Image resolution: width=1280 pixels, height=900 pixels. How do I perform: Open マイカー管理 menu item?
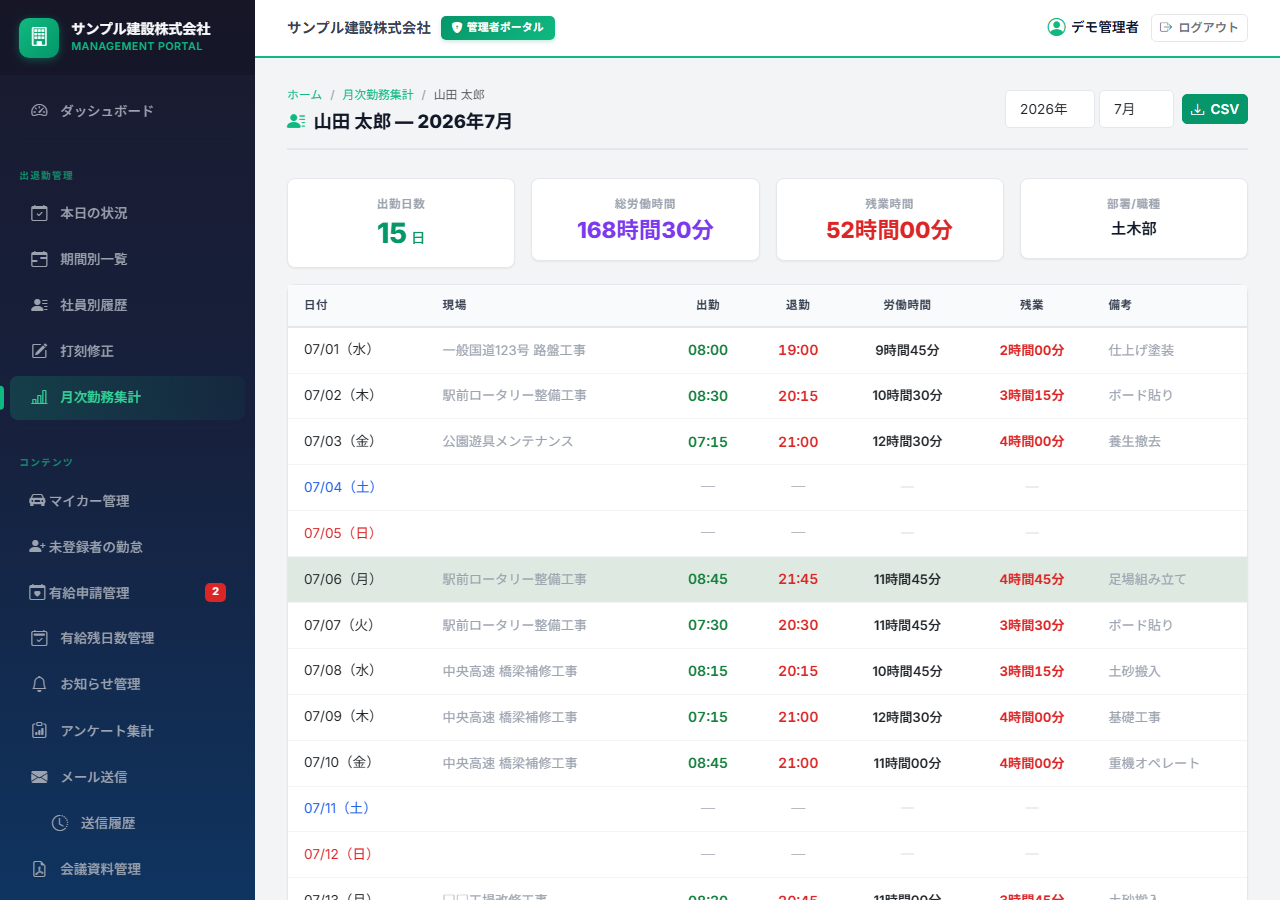coord(127,500)
